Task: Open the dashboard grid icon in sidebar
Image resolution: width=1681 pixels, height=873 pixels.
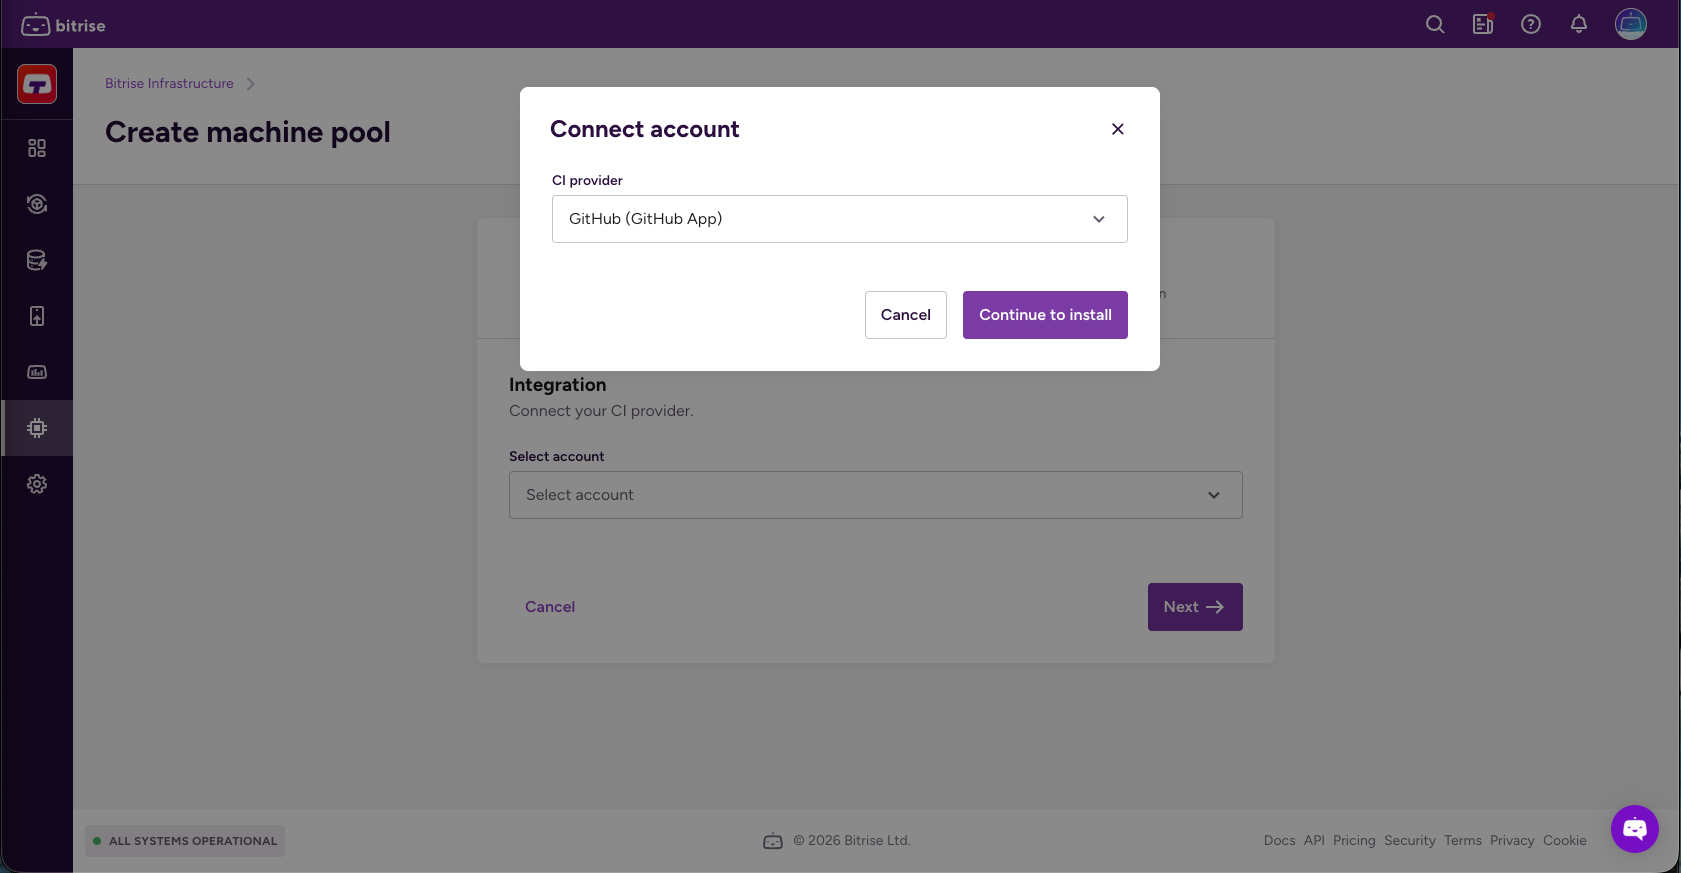Action: [x=37, y=147]
